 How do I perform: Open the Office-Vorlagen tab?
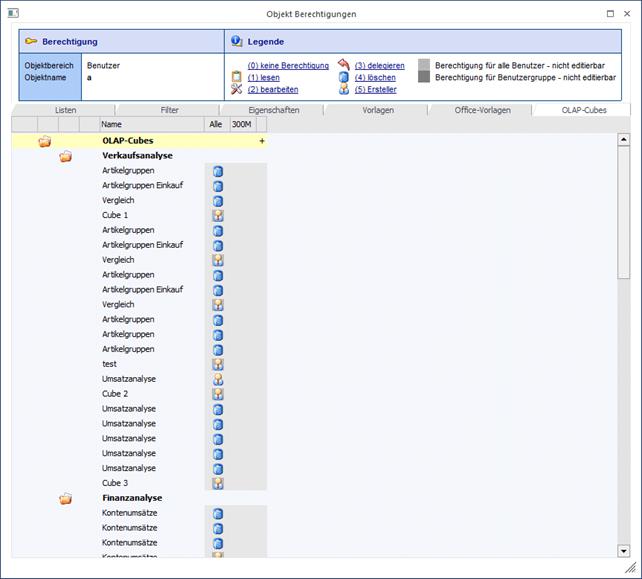coord(480,110)
